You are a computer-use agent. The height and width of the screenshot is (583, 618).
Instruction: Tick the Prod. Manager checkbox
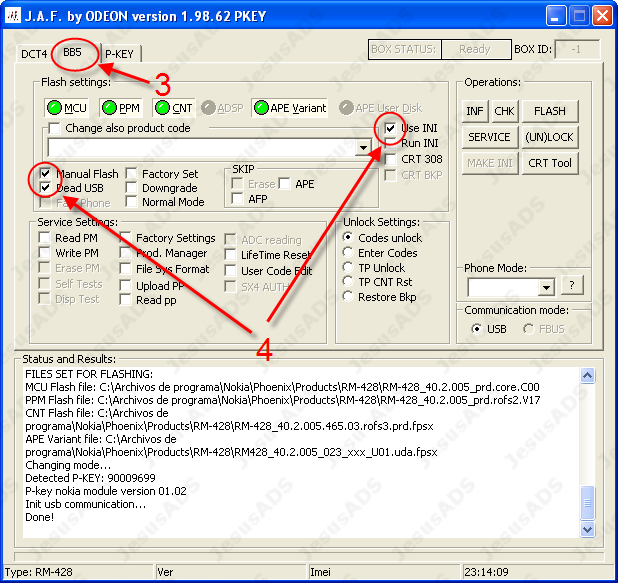coord(125,253)
